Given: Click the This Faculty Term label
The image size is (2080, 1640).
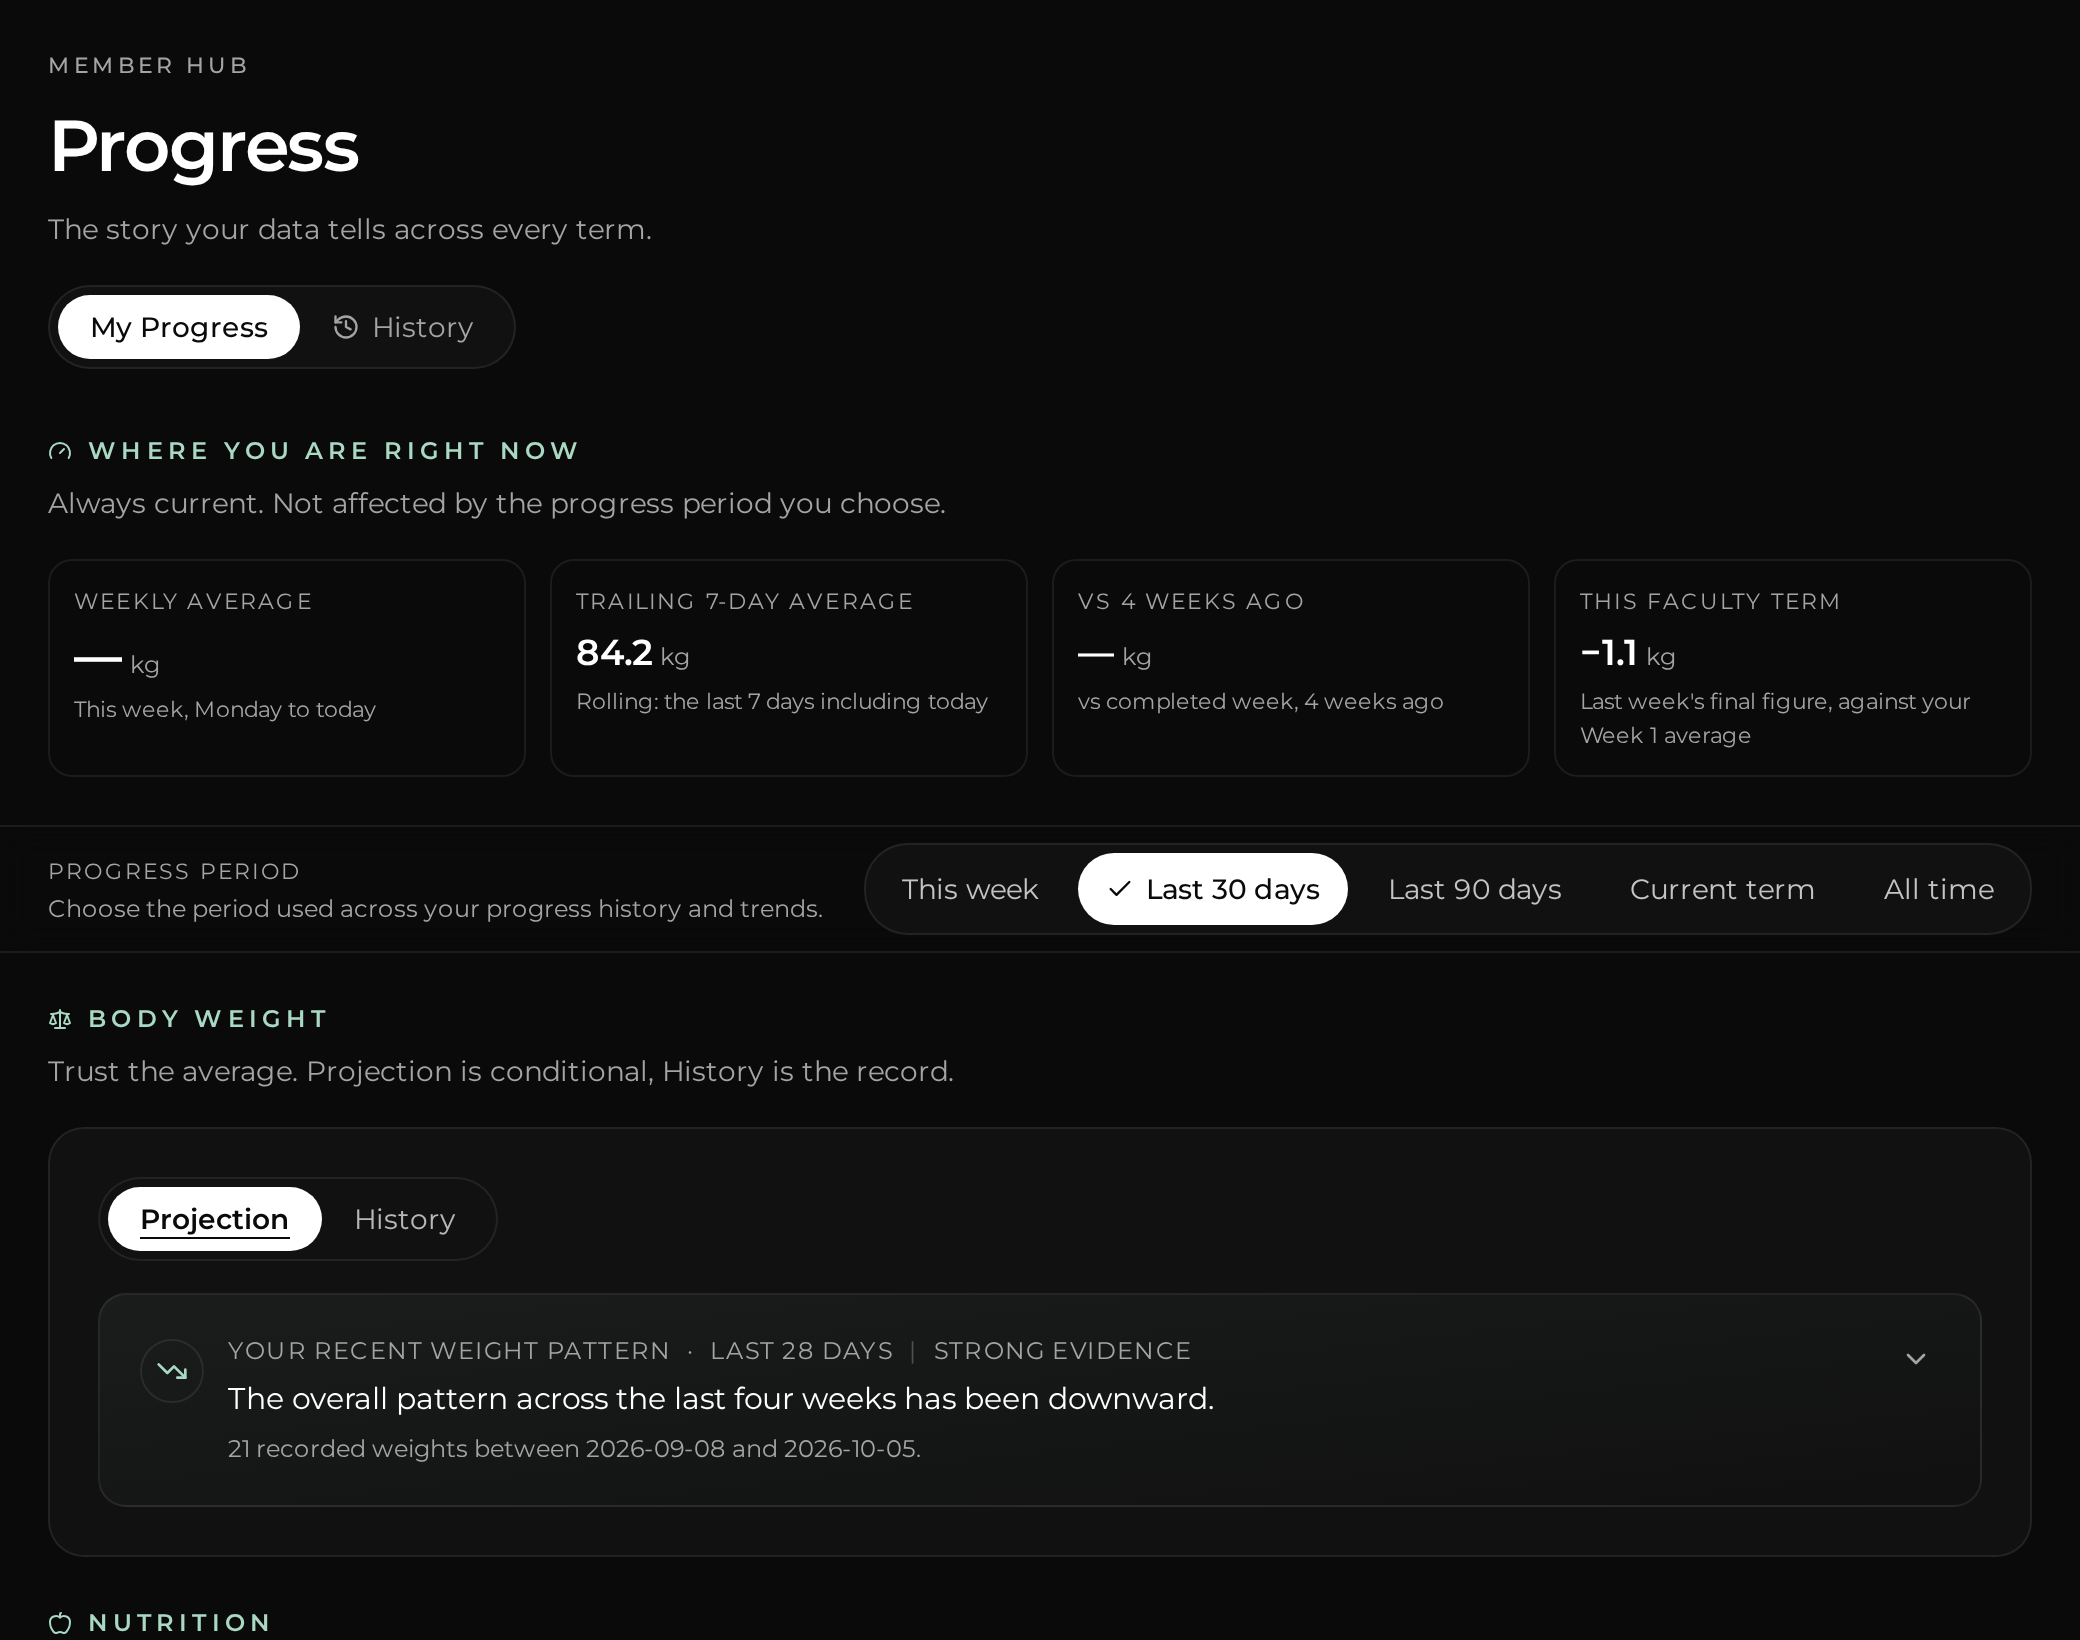Looking at the screenshot, I should click(x=1710, y=601).
